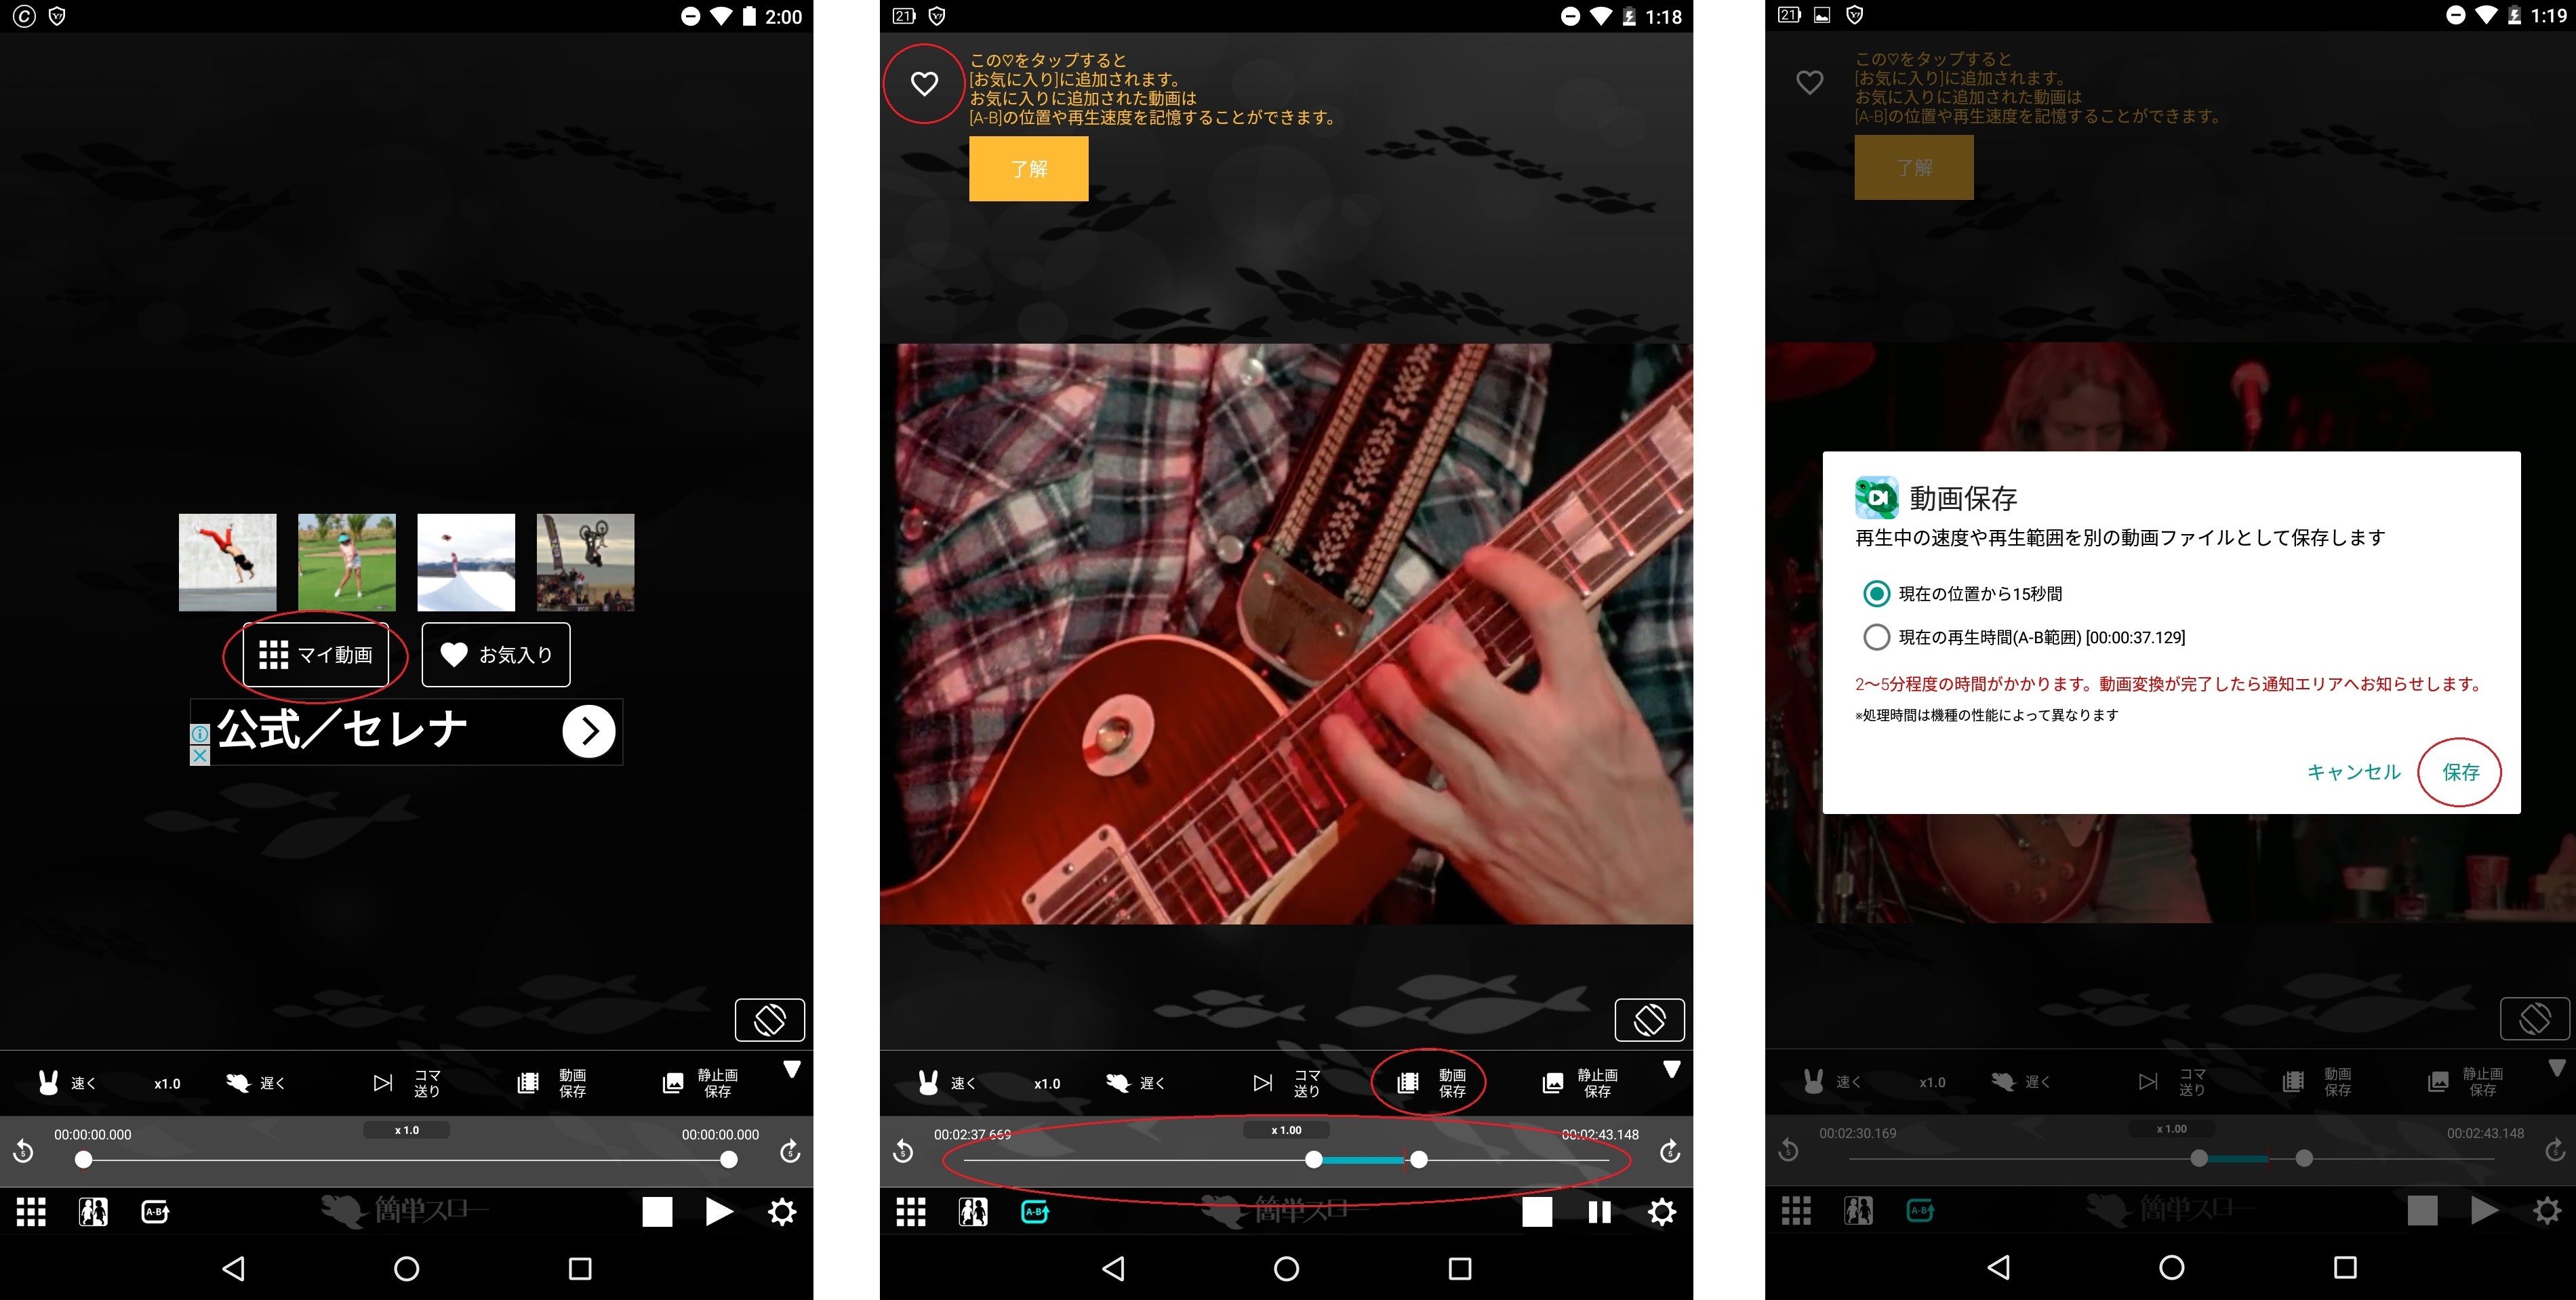Click start handle of the cyan A-B range slider circled in red

pos(1314,1159)
